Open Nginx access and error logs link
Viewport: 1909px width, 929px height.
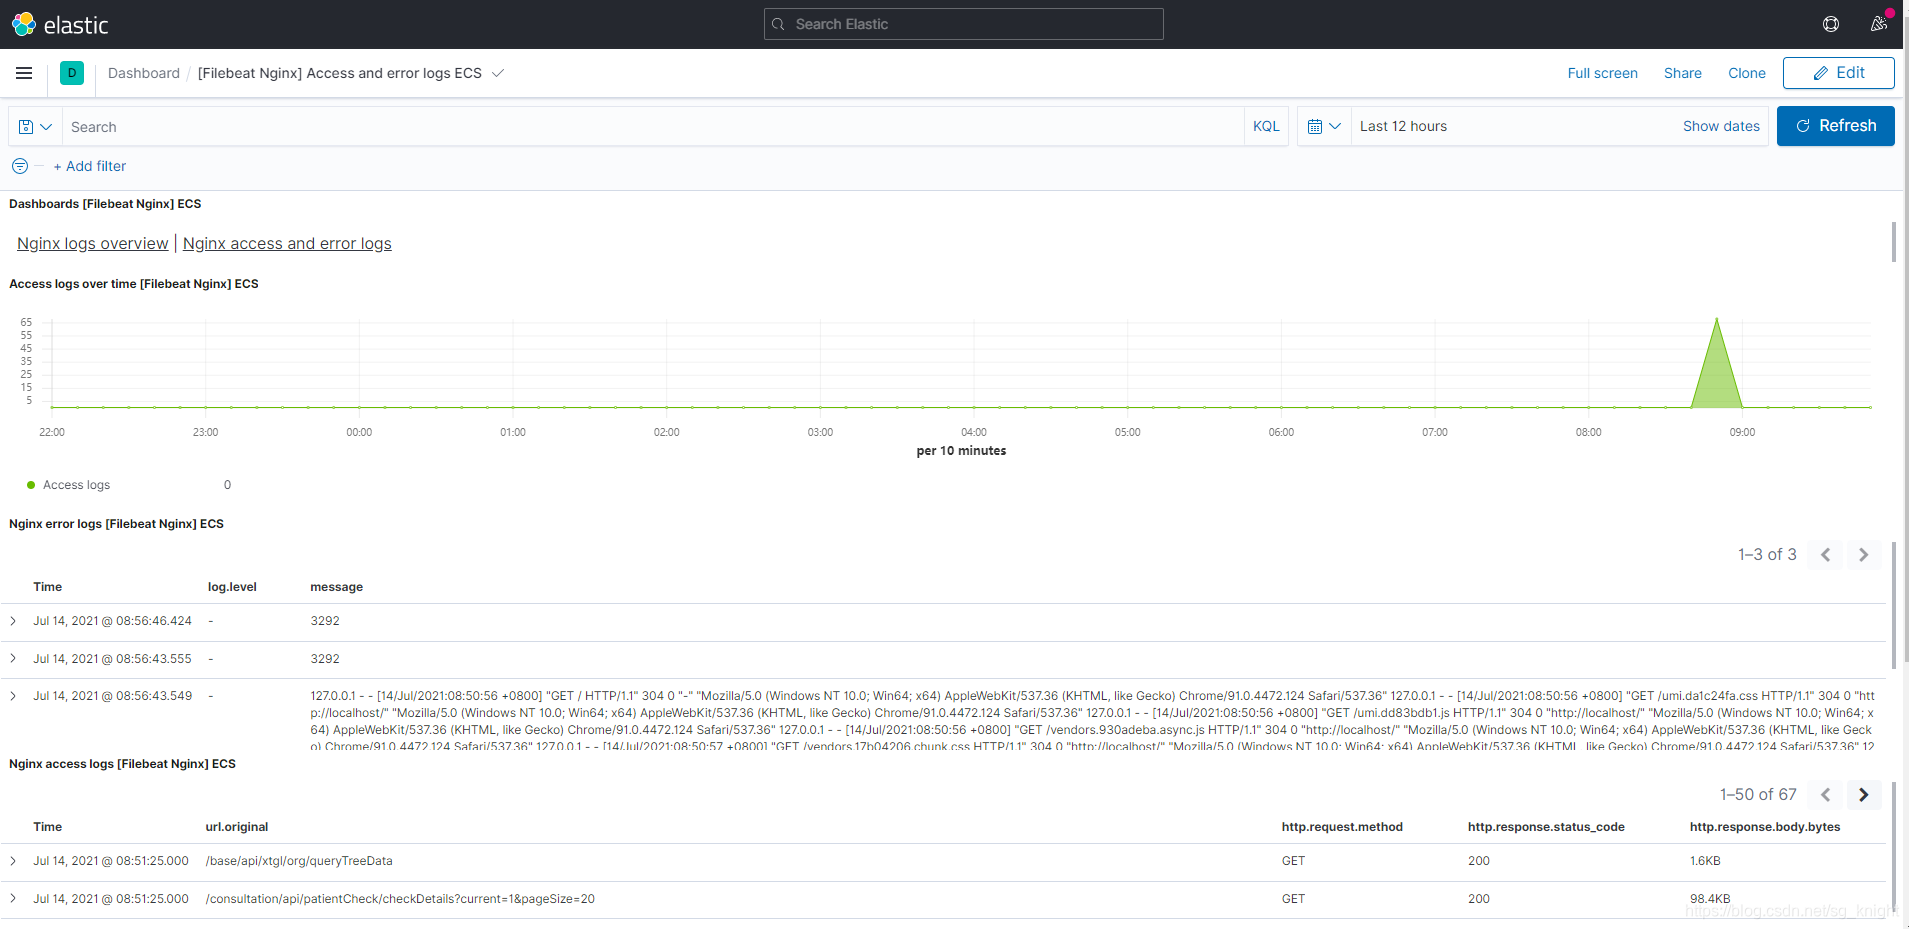pyautogui.click(x=287, y=243)
